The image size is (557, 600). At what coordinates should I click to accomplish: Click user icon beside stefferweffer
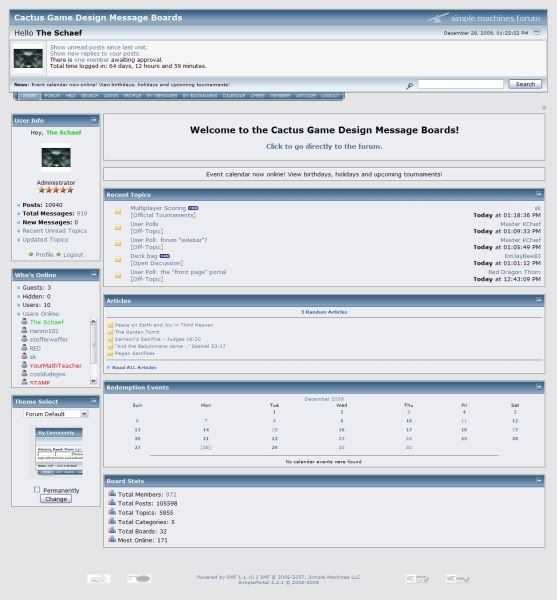[24, 339]
